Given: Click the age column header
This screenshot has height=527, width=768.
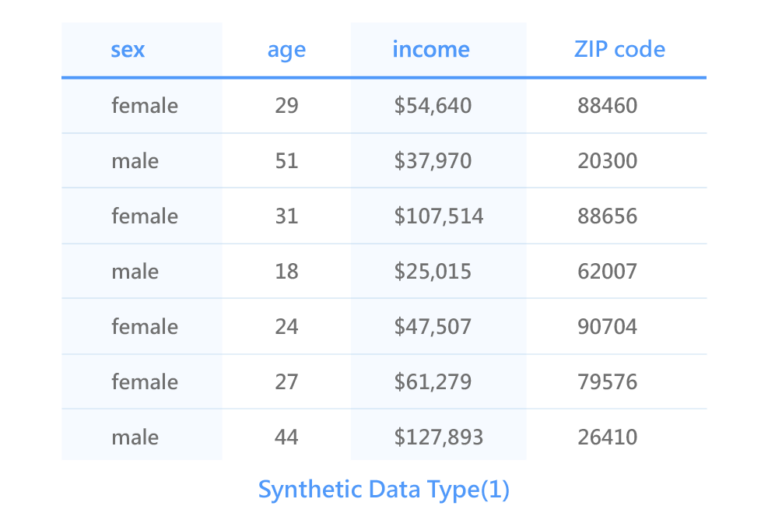Looking at the screenshot, I should coord(287,50).
